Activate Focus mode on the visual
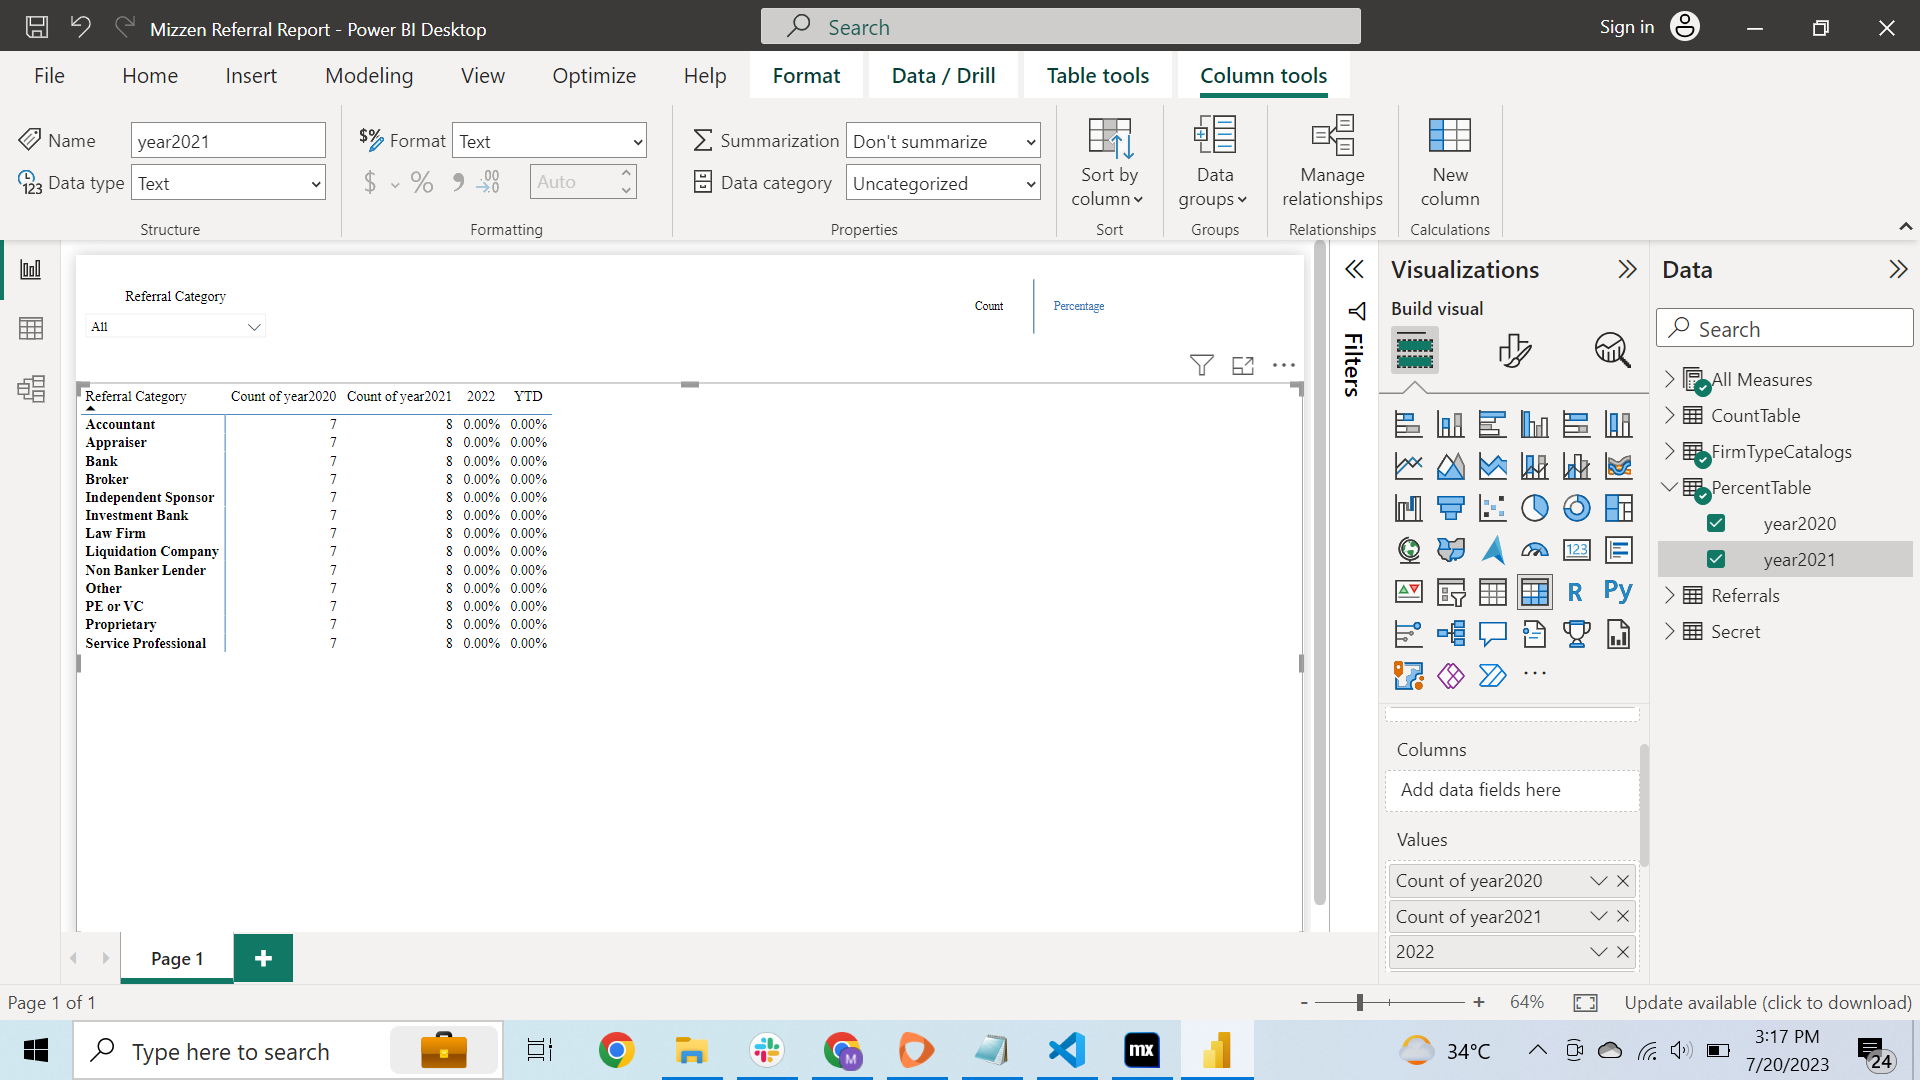This screenshot has width=1920, height=1080. pos(1243,365)
